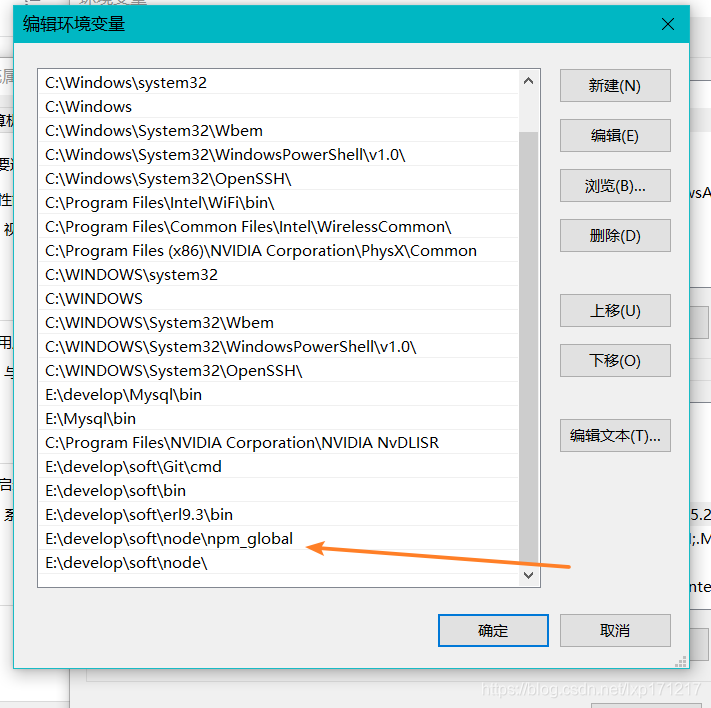Viewport: 711px width, 708px height.
Task: Select C:\Windows\System32\Wbem entry
Action: [278, 131]
